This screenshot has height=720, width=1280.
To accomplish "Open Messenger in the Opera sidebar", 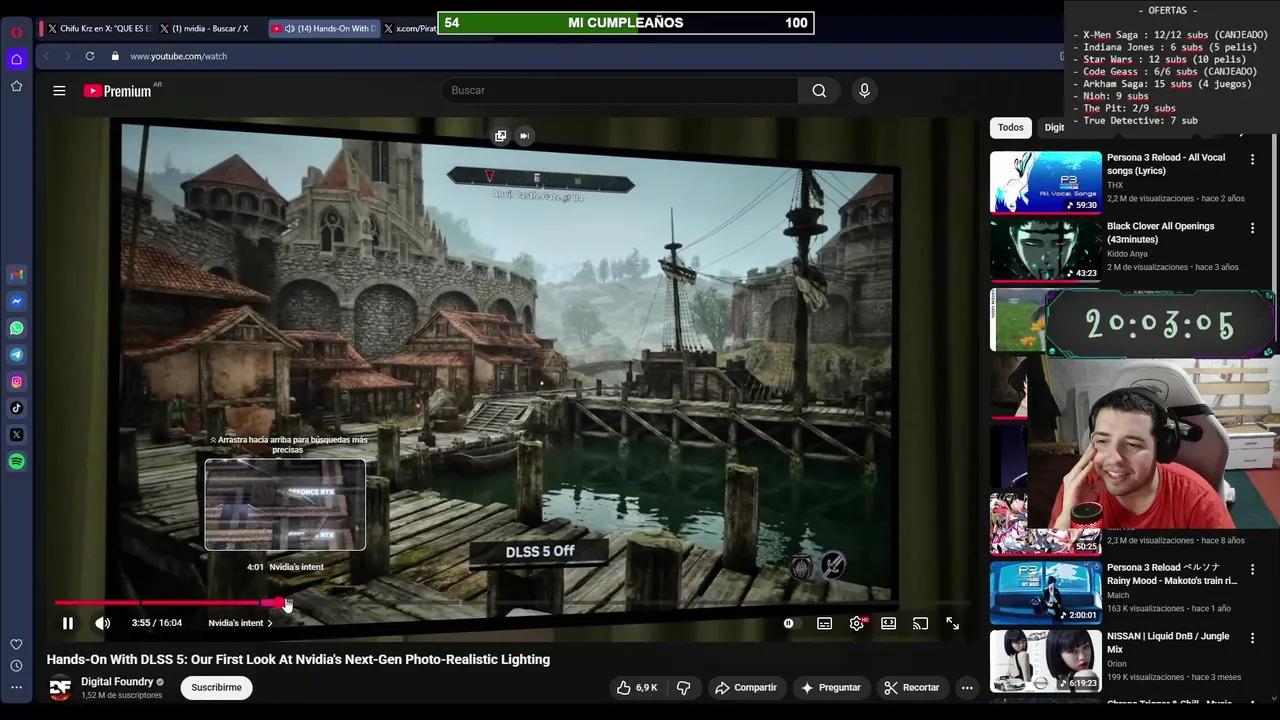I will pyautogui.click(x=16, y=301).
